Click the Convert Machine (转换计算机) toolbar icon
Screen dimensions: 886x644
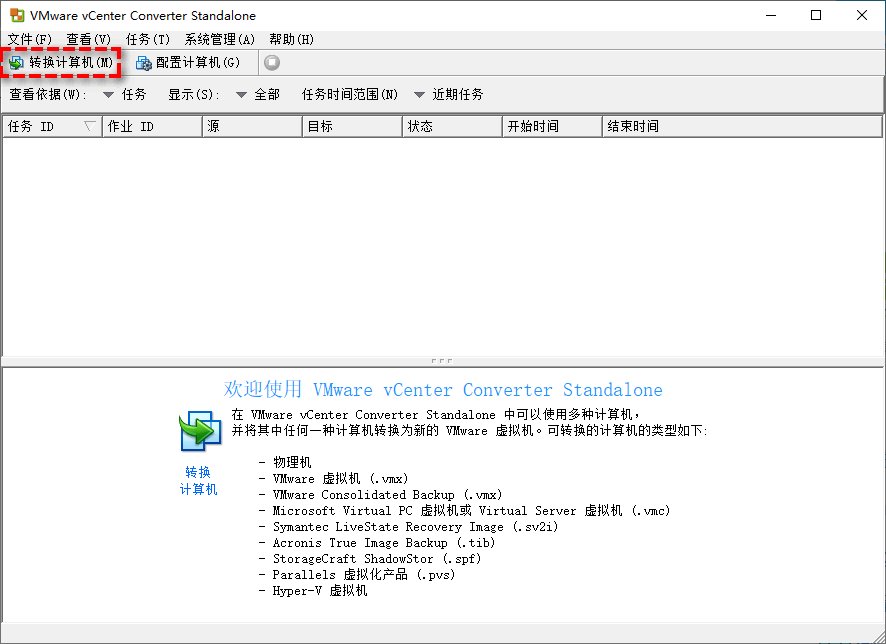(x=17, y=63)
